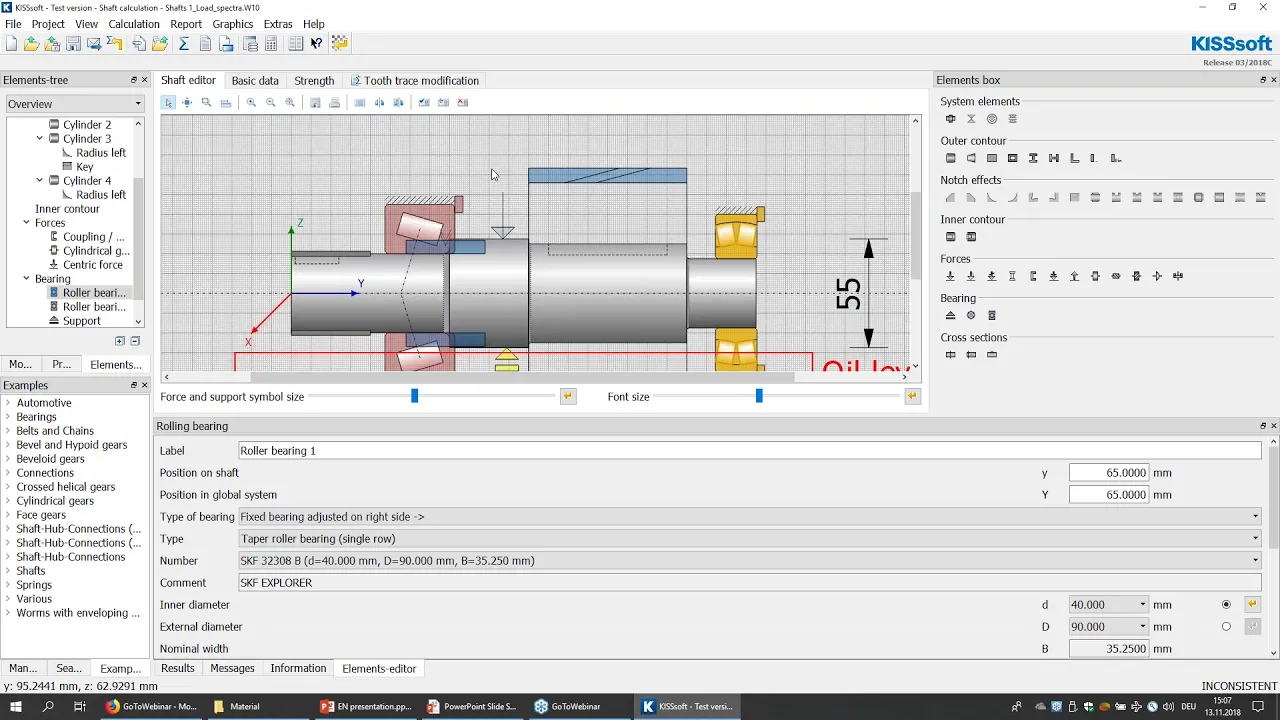Click the Position on shaft y field
The width and height of the screenshot is (1280, 720).
point(1109,473)
